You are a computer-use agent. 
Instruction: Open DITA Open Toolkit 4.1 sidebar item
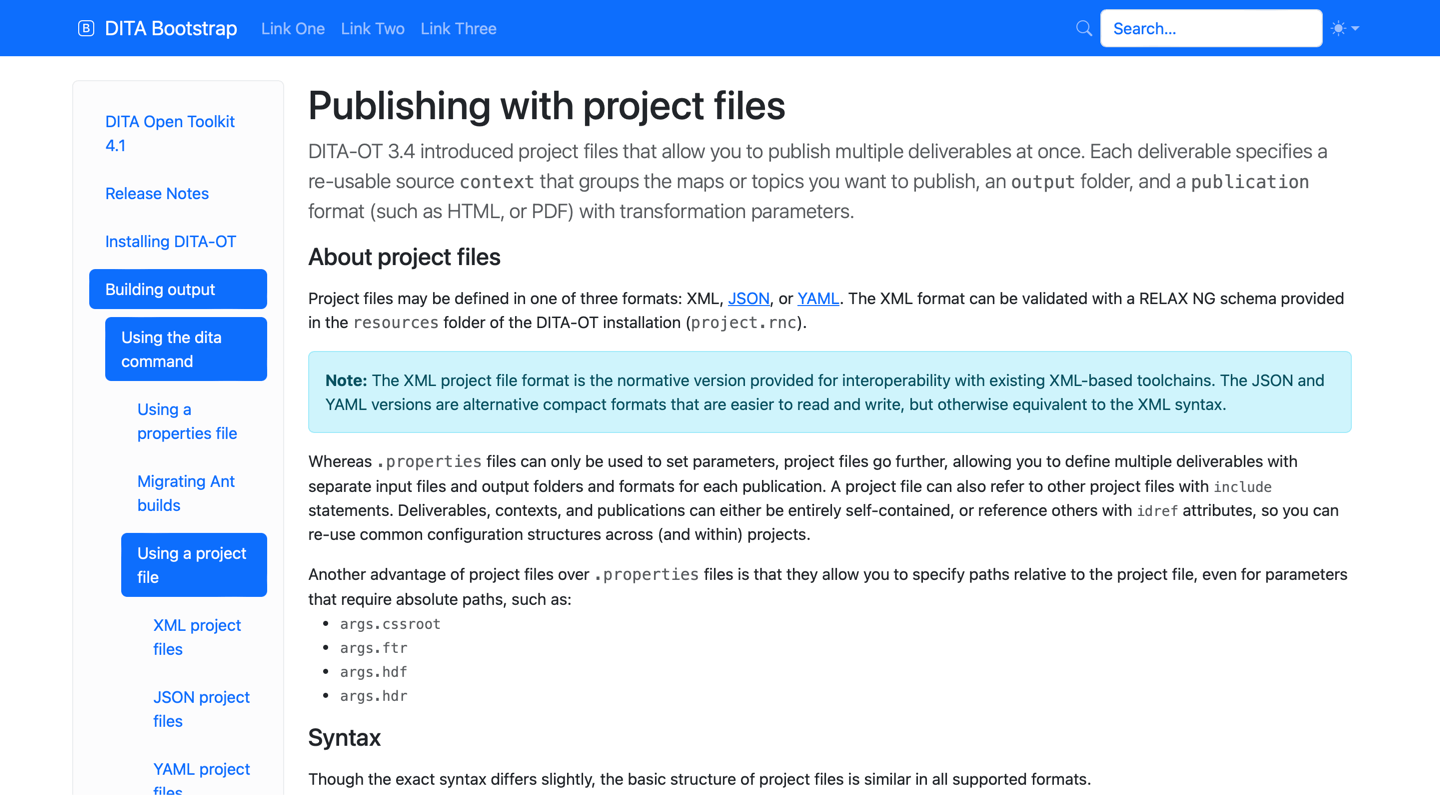[170, 133]
